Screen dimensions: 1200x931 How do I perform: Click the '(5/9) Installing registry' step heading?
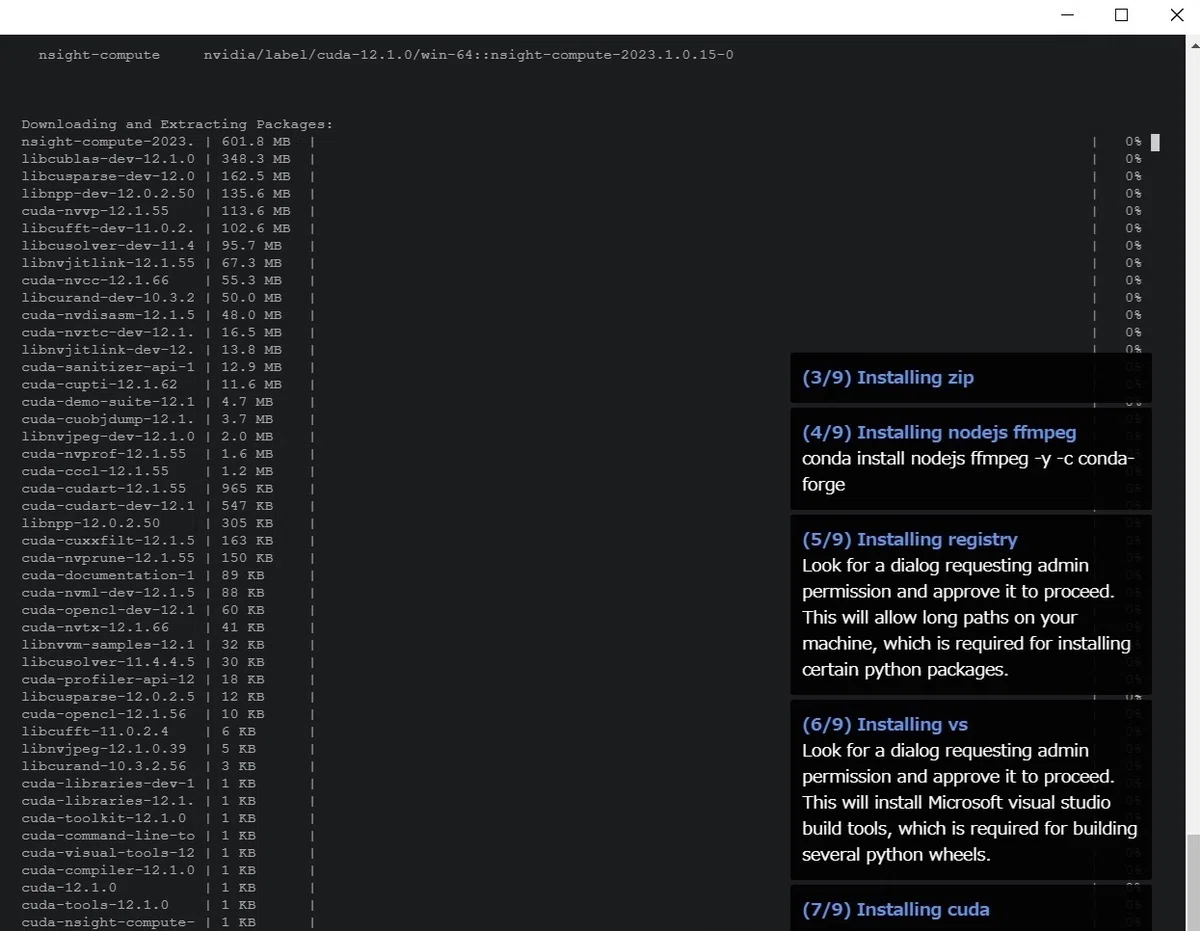[x=909, y=539]
